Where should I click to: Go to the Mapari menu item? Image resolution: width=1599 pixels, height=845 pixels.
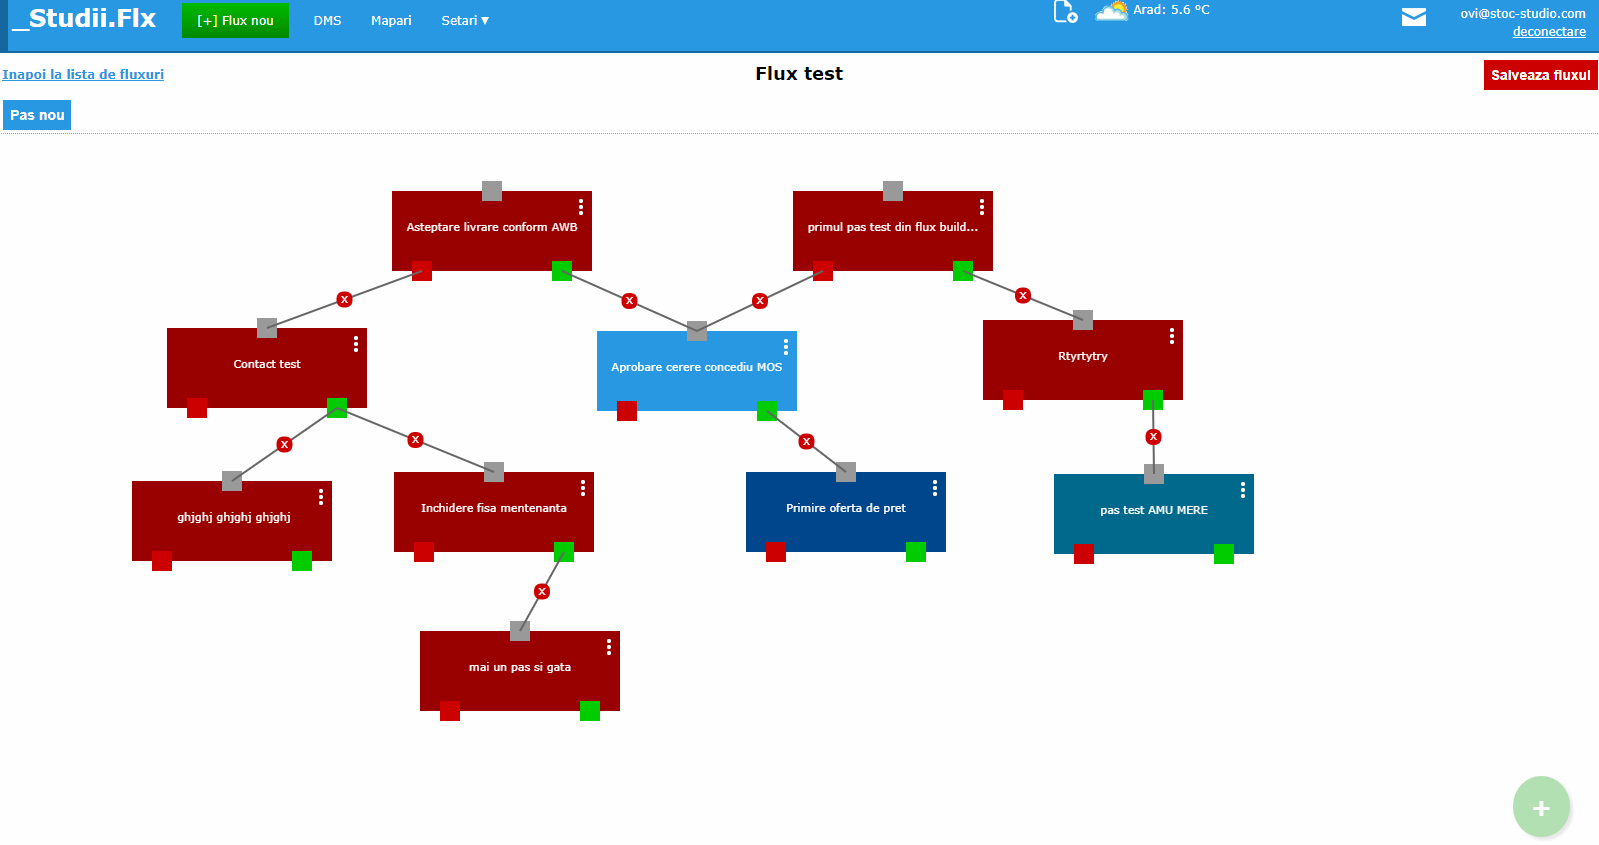[391, 21]
